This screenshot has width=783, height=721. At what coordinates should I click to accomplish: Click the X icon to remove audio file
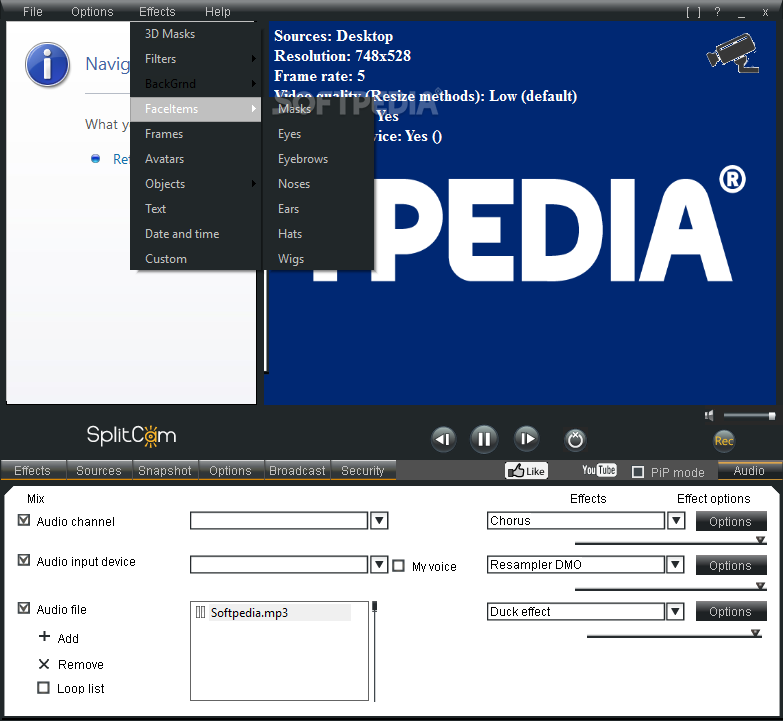point(44,664)
